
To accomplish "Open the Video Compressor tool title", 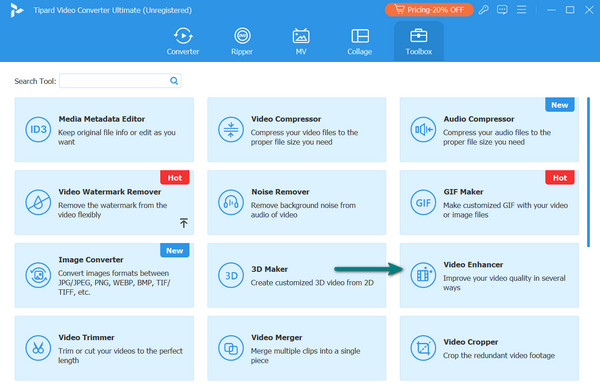I will [286, 119].
